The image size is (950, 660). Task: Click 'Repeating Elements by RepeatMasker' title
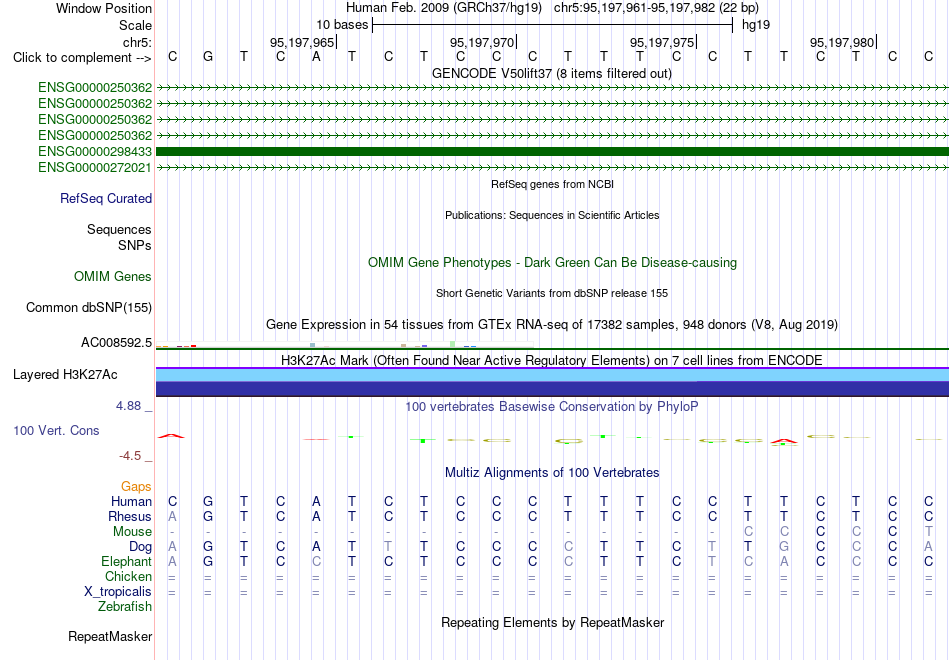pyautogui.click(x=552, y=622)
